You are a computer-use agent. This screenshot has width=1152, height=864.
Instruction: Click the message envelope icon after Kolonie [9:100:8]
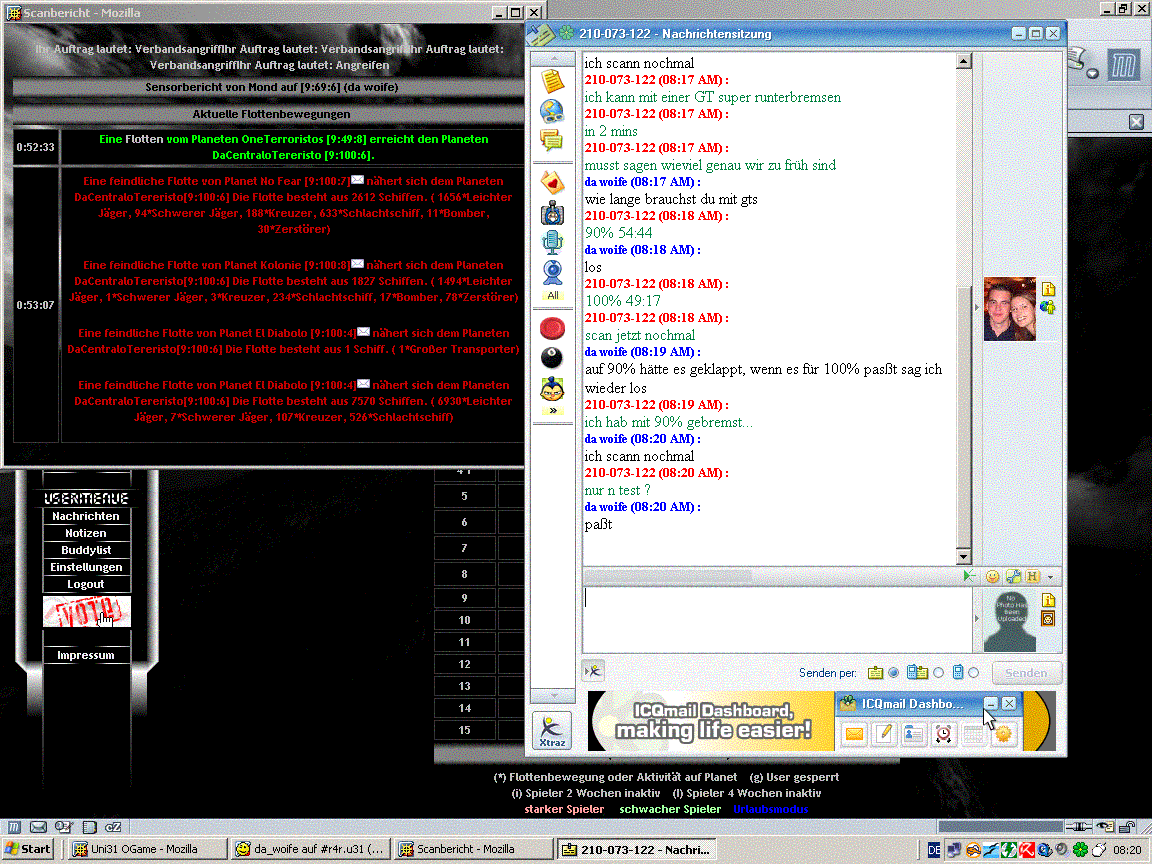pos(357,264)
